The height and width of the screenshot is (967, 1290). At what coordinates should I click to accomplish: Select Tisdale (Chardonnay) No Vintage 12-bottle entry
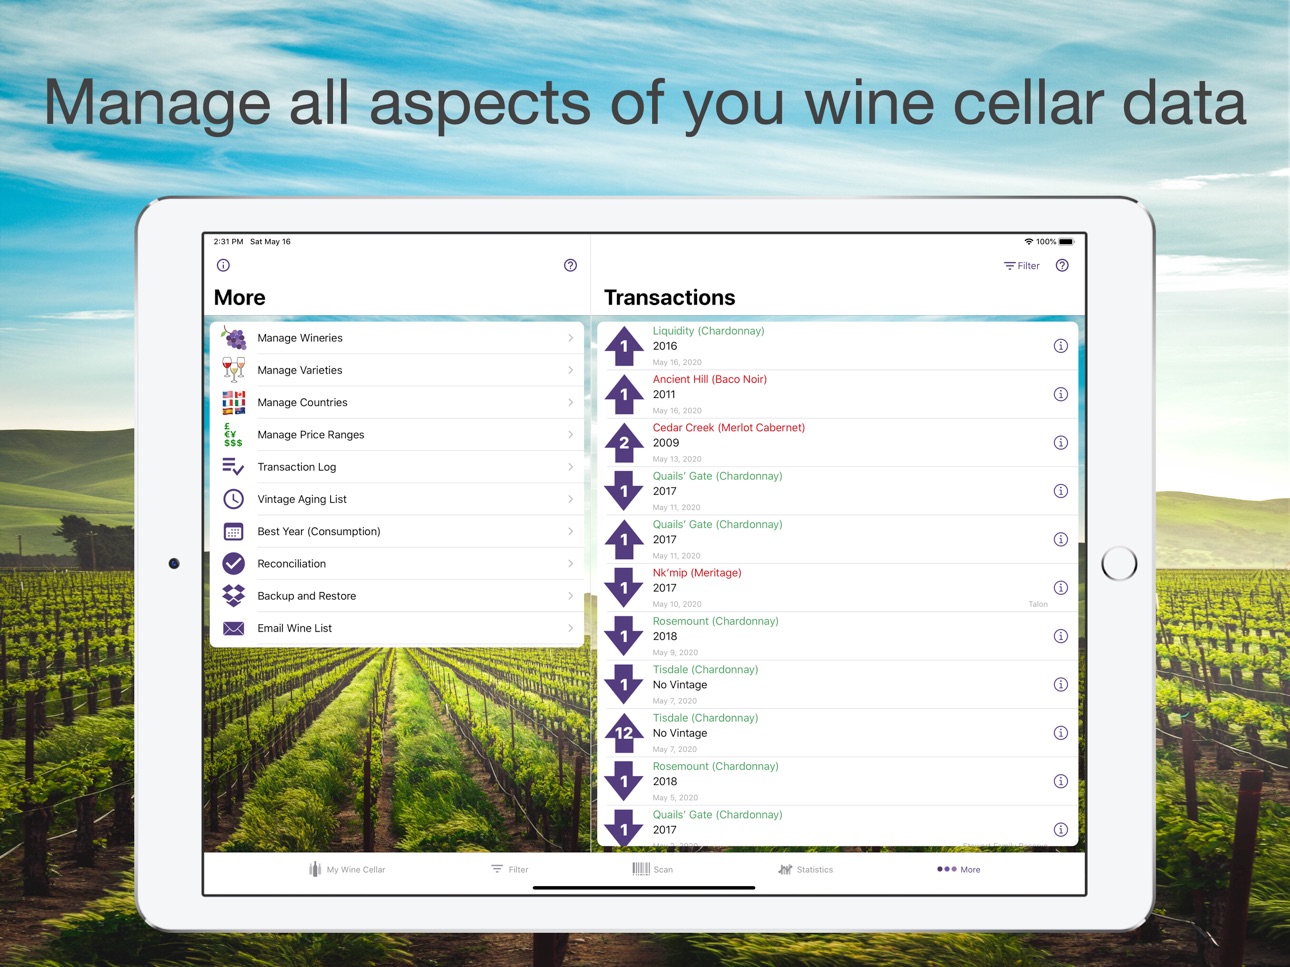click(838, 733)
